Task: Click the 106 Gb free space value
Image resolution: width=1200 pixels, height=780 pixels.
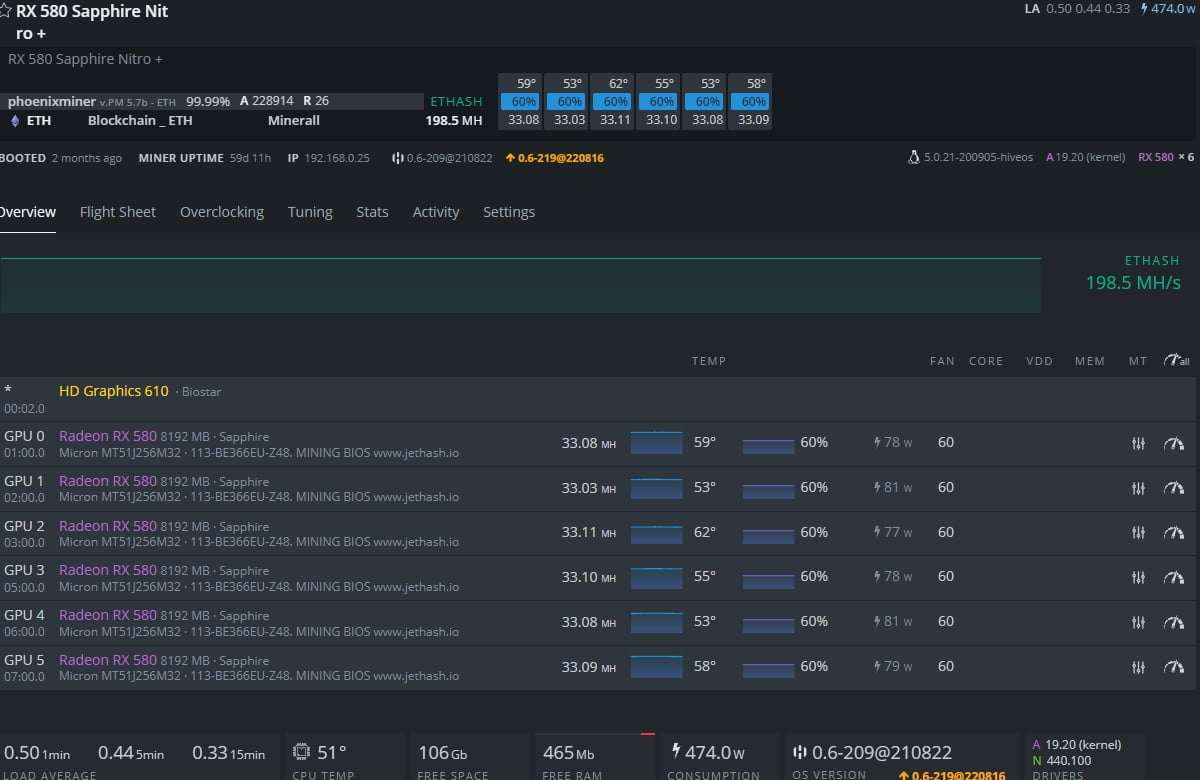Action: tap(443, 752)
